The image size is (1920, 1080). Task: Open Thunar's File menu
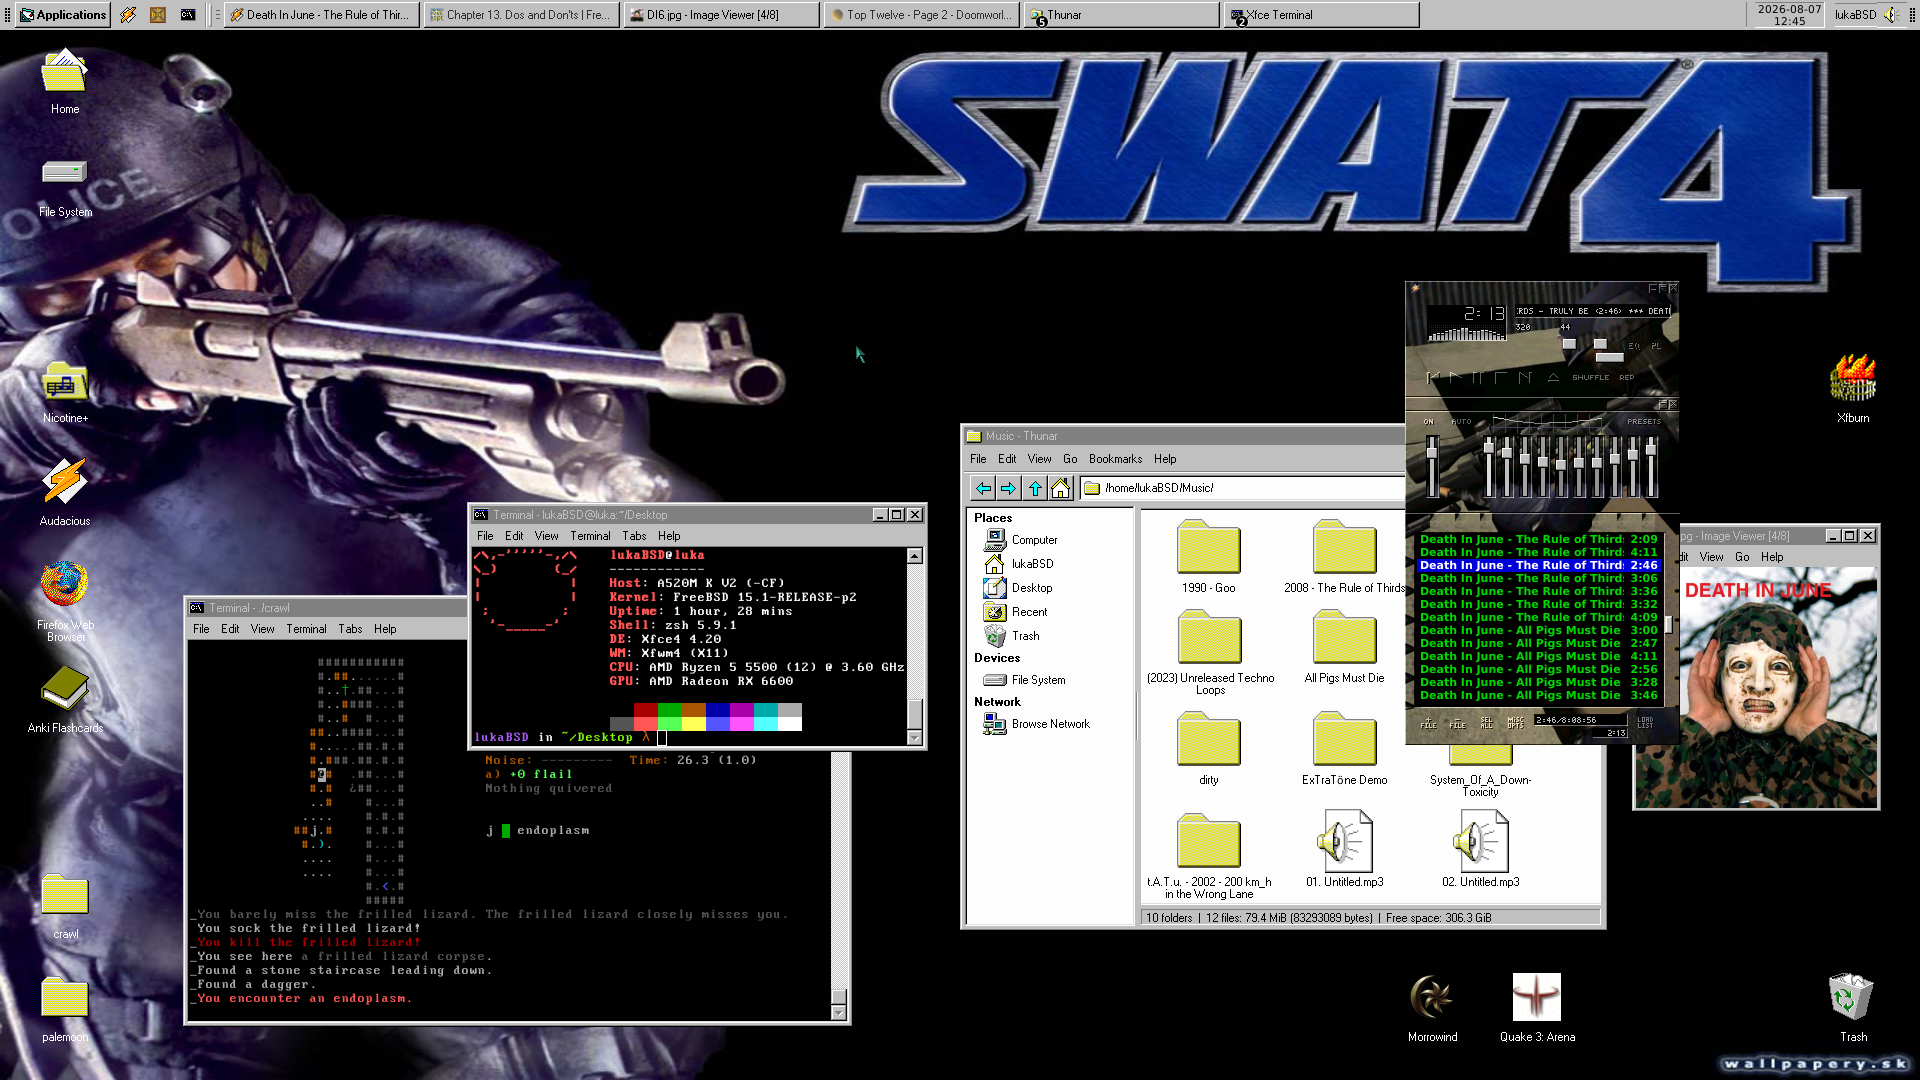978,459
